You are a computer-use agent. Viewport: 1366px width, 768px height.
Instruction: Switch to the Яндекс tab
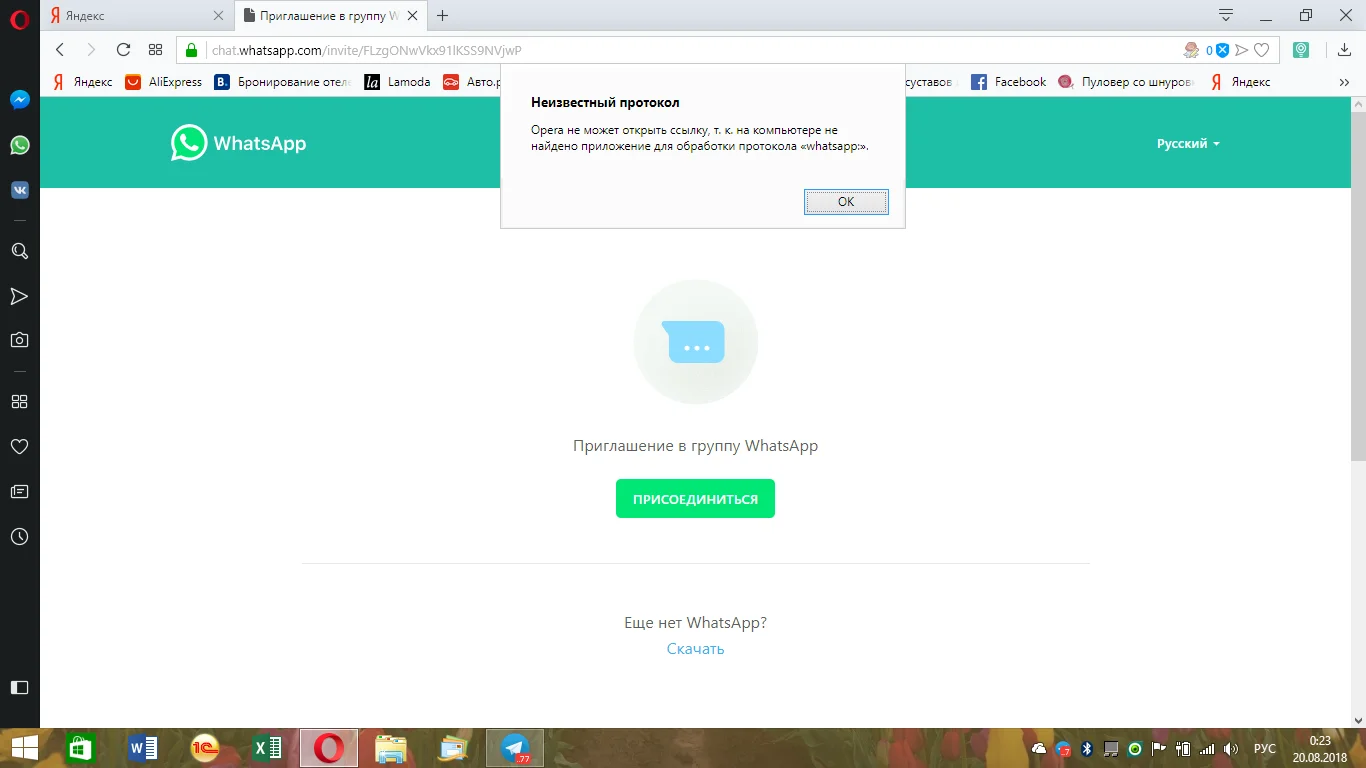[137, 16]
